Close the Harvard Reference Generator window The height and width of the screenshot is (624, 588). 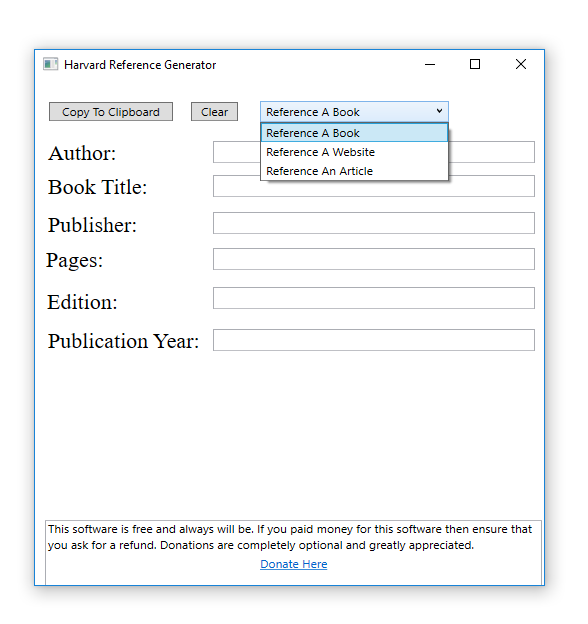[520, 64]
